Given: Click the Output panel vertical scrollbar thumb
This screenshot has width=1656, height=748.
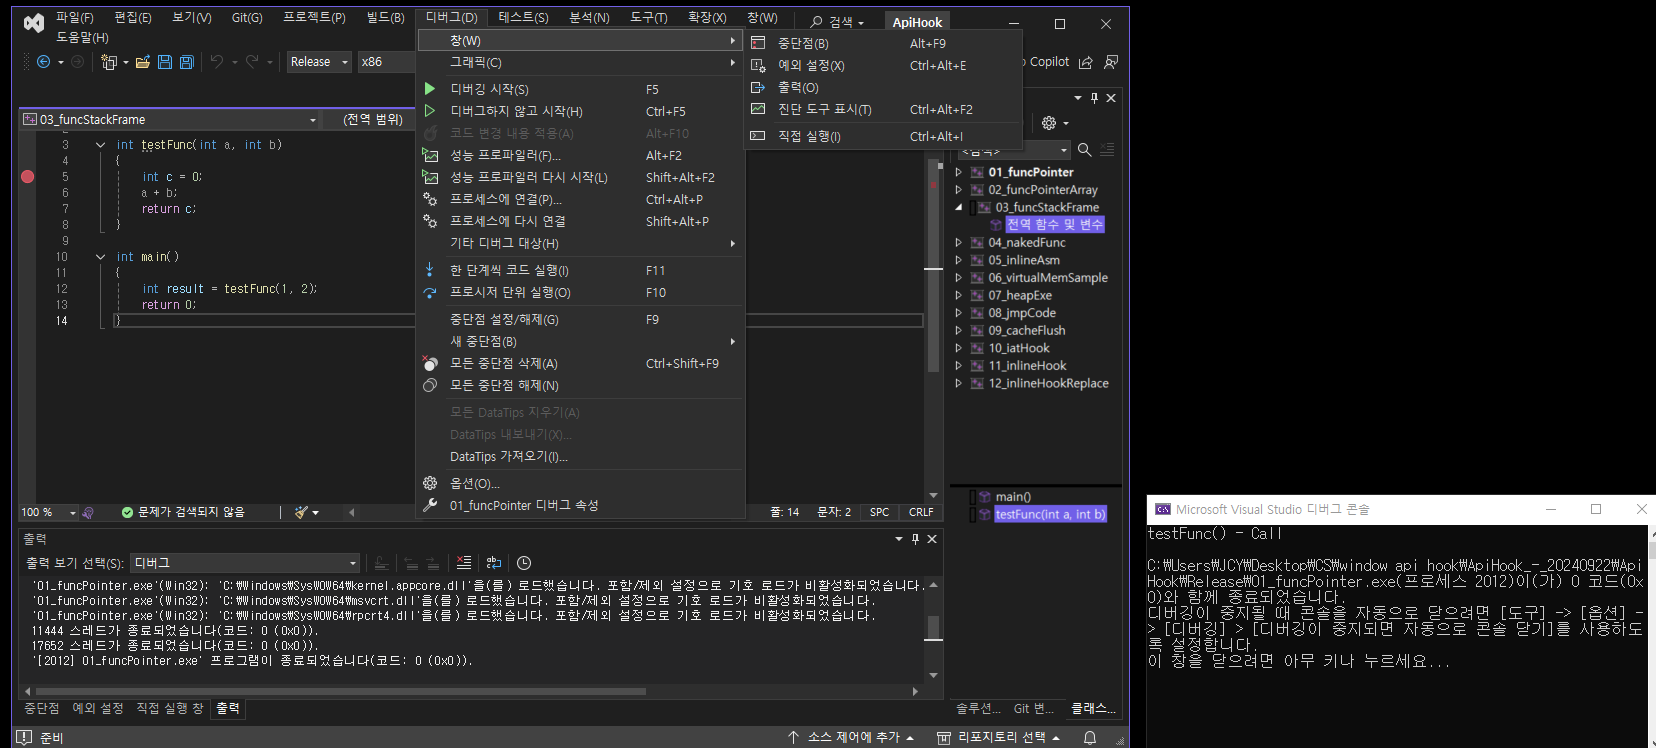Looking at the screenshot, I should pos(933,627).
